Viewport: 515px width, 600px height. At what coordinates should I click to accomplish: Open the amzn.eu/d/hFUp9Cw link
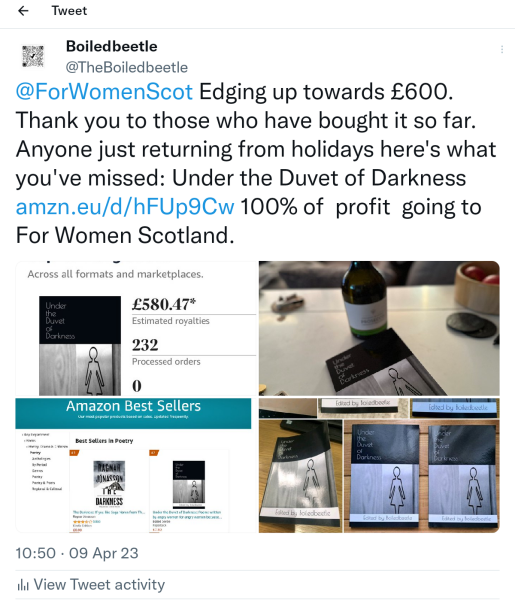125,207
